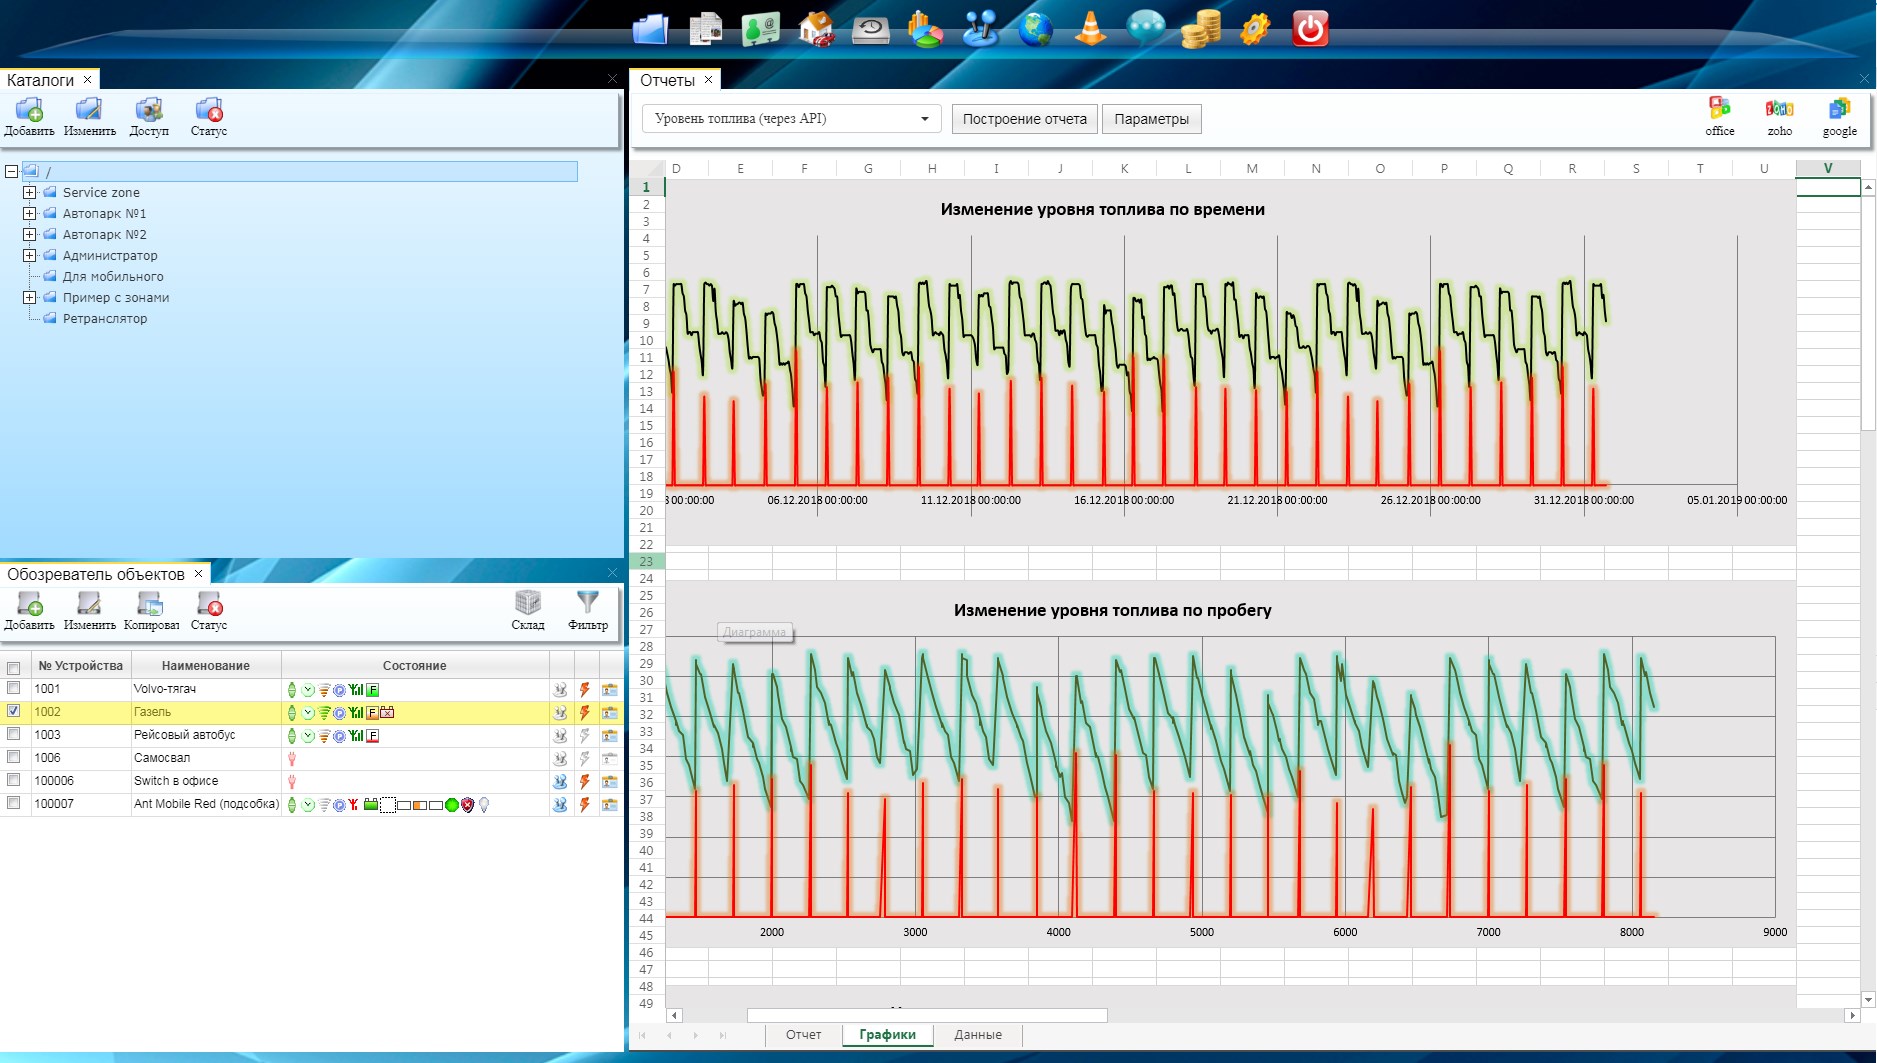Switch to the Отчет sheet tab
This screenshot has height=1063, width=1877.
803,1035
